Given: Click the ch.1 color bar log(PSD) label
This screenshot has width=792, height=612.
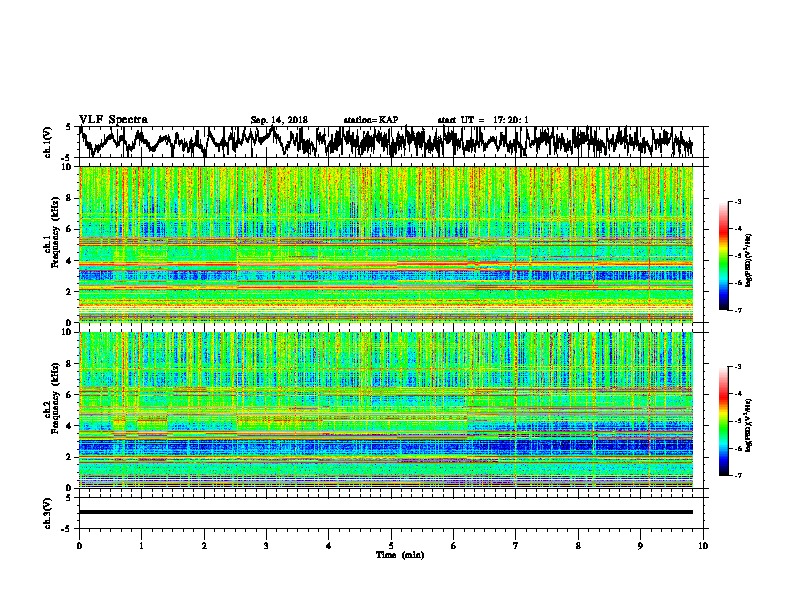Looking at the screenshot, I should click(749, 260).
